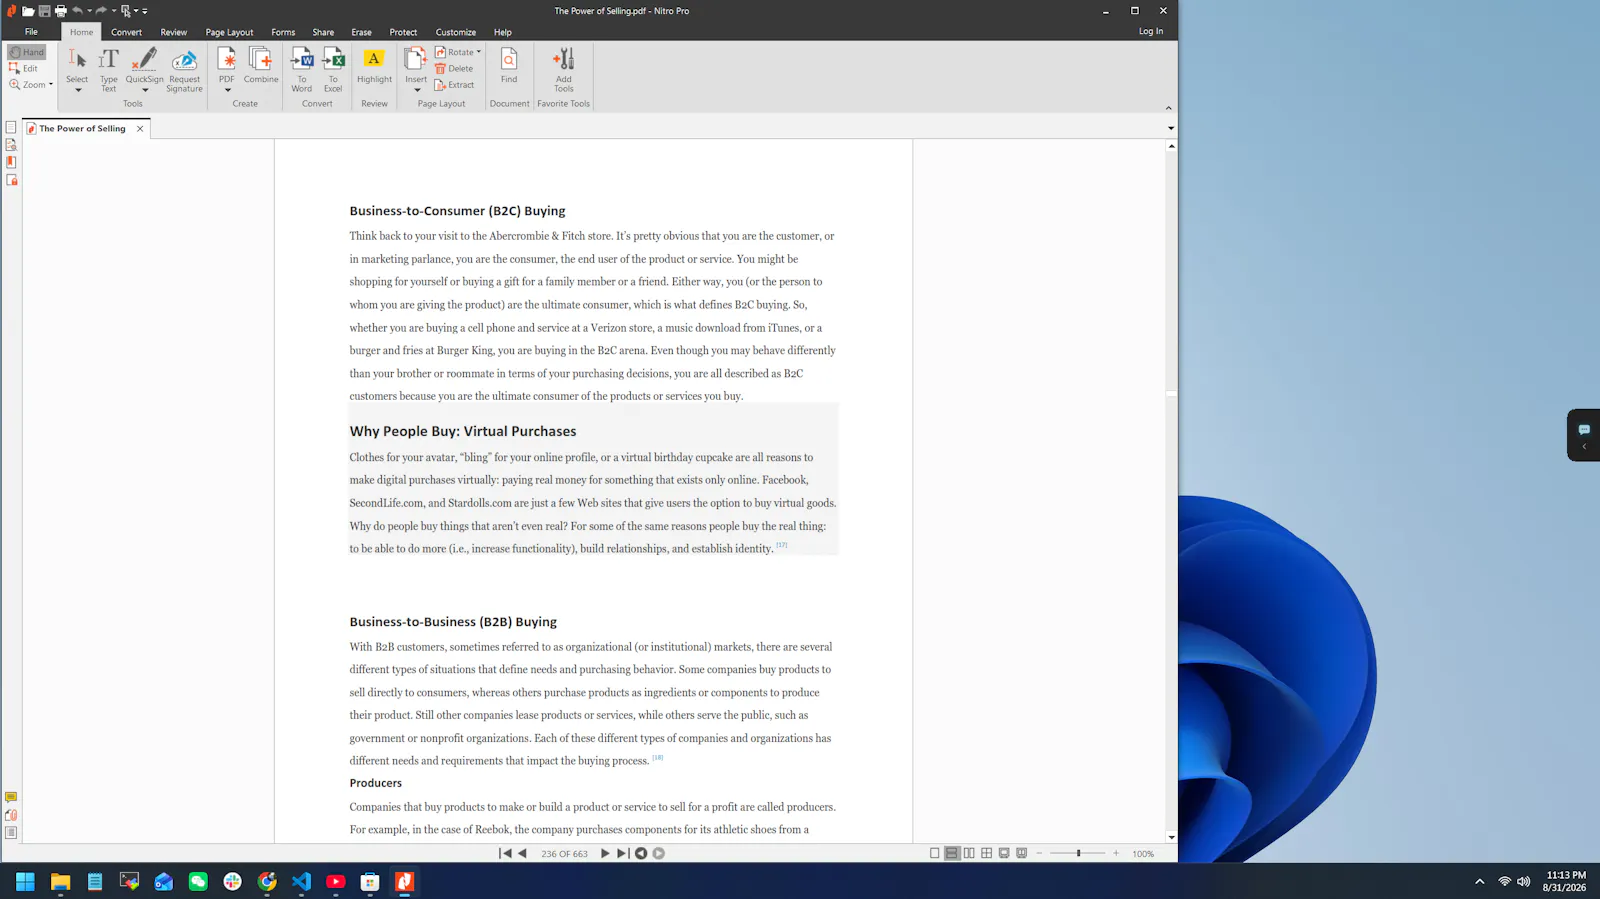Open the document tab list dropdown
Image resolution: width=1600 pixels, height=899 pixels.
click(x=1171, y=128)
